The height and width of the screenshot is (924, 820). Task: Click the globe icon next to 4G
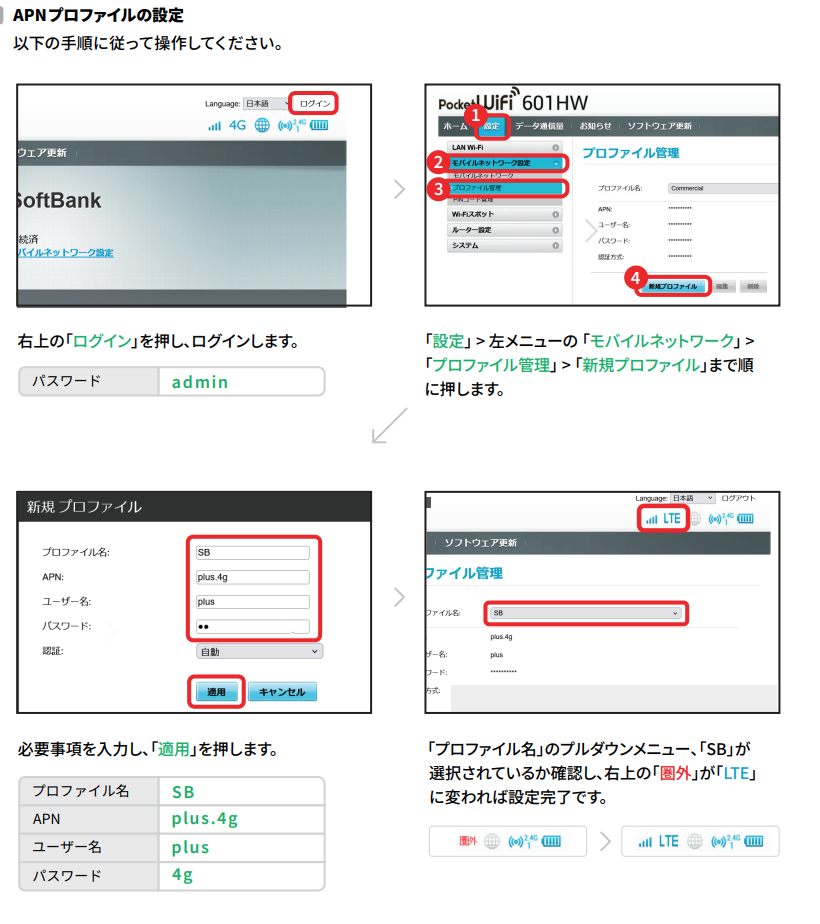[x=262, y=125]
